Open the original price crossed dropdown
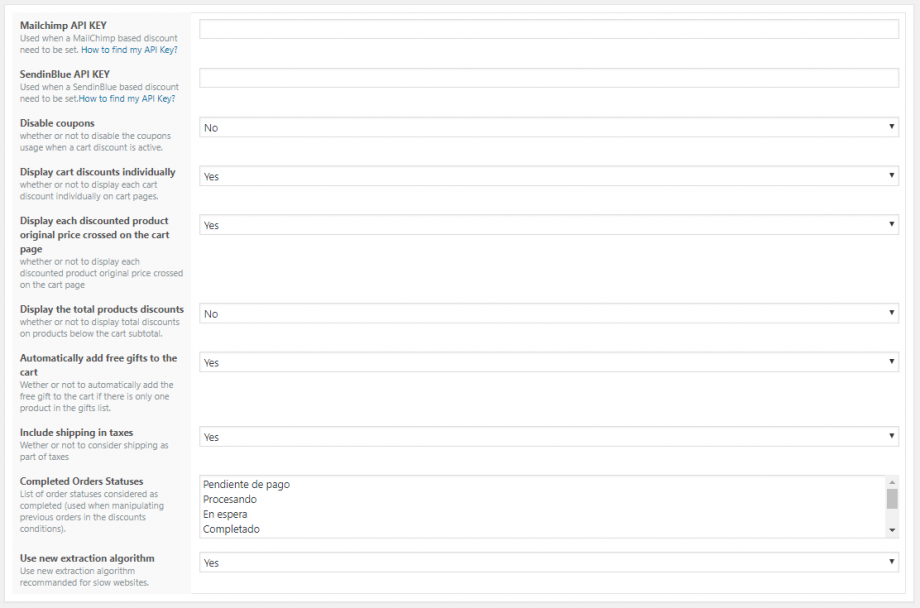The image size is (920, 608). click(x=548, y=225)
